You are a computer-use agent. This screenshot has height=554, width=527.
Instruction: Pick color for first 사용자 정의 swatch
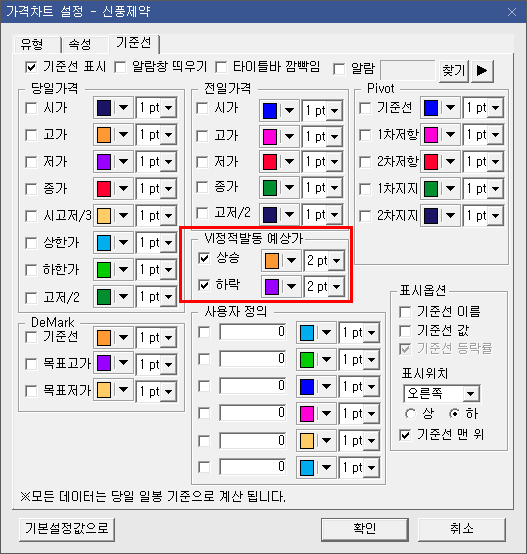tap(307, 333)
